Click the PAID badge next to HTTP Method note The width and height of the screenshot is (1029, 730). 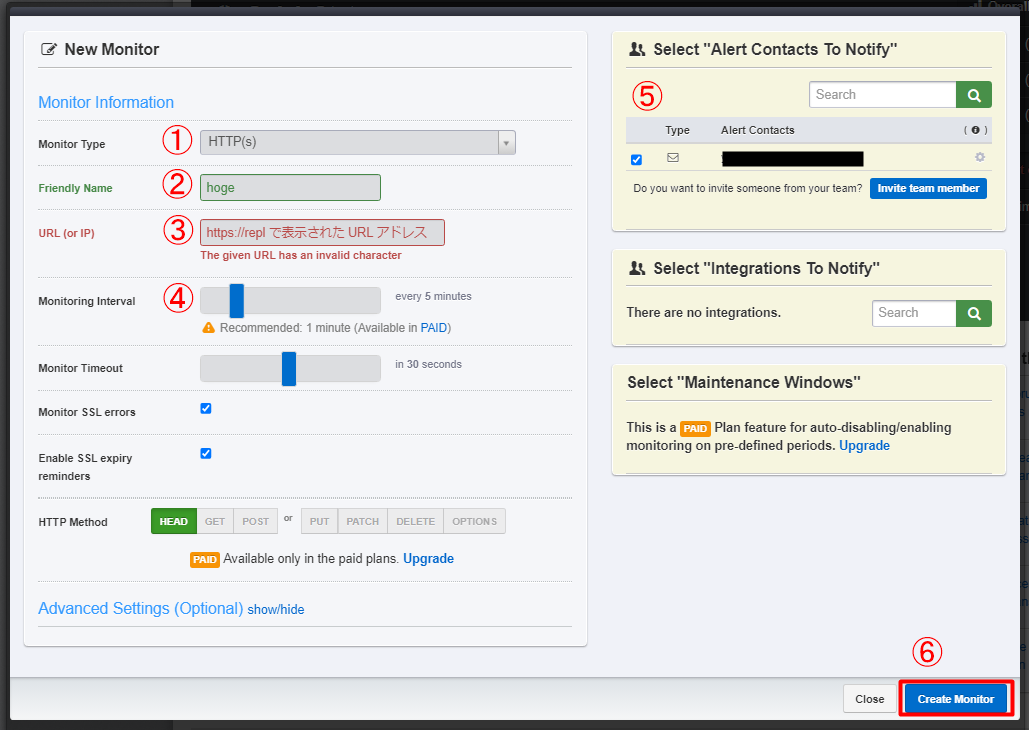click(x=204, y=558)
